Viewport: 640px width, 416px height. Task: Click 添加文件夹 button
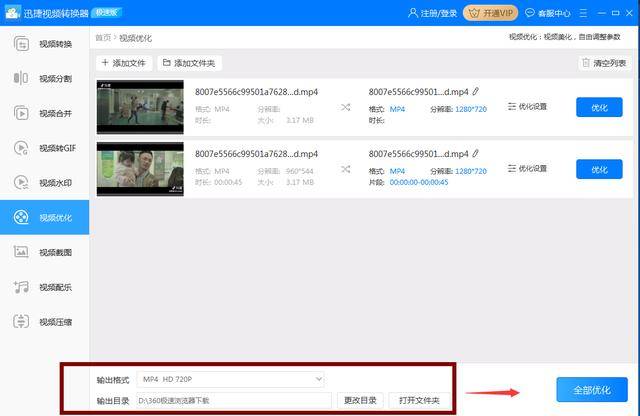click(189, 63)
